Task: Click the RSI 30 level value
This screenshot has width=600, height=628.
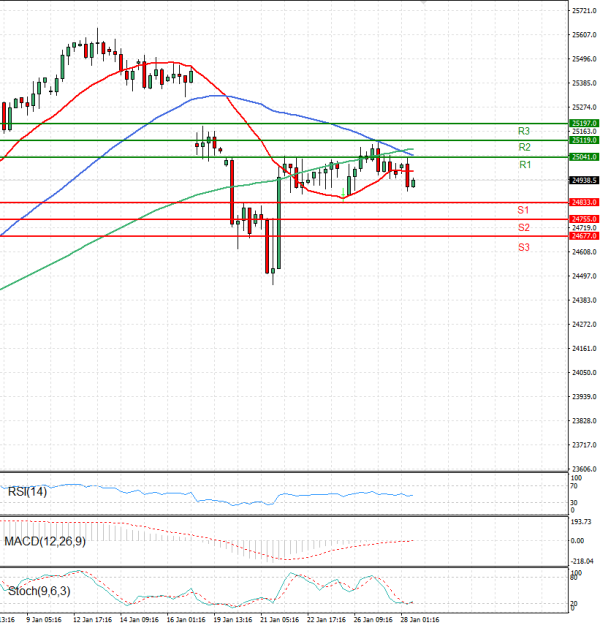Action: pyautogui.click(x=574, y=503)
